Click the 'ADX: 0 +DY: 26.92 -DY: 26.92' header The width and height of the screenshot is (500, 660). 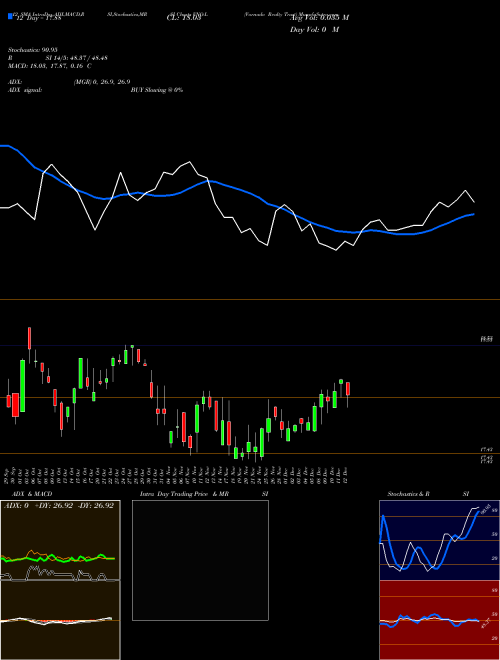59,506
